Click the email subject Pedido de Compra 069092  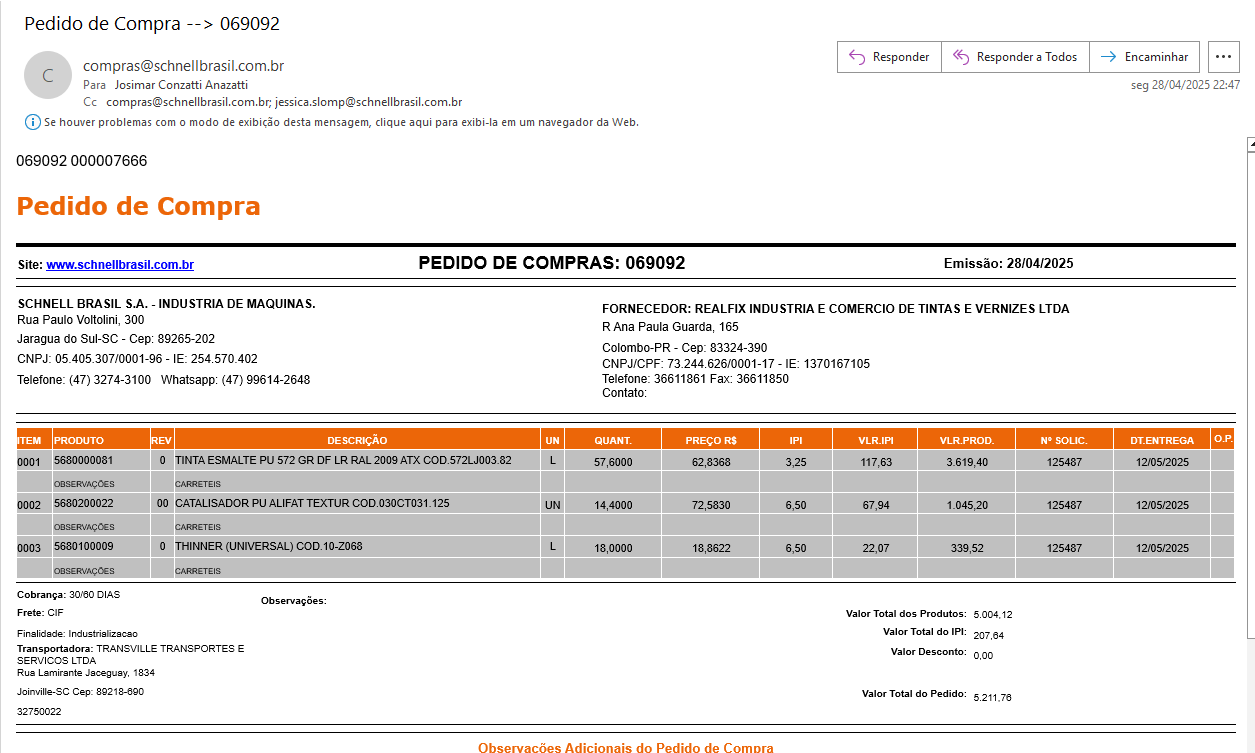tap(152, 24)
